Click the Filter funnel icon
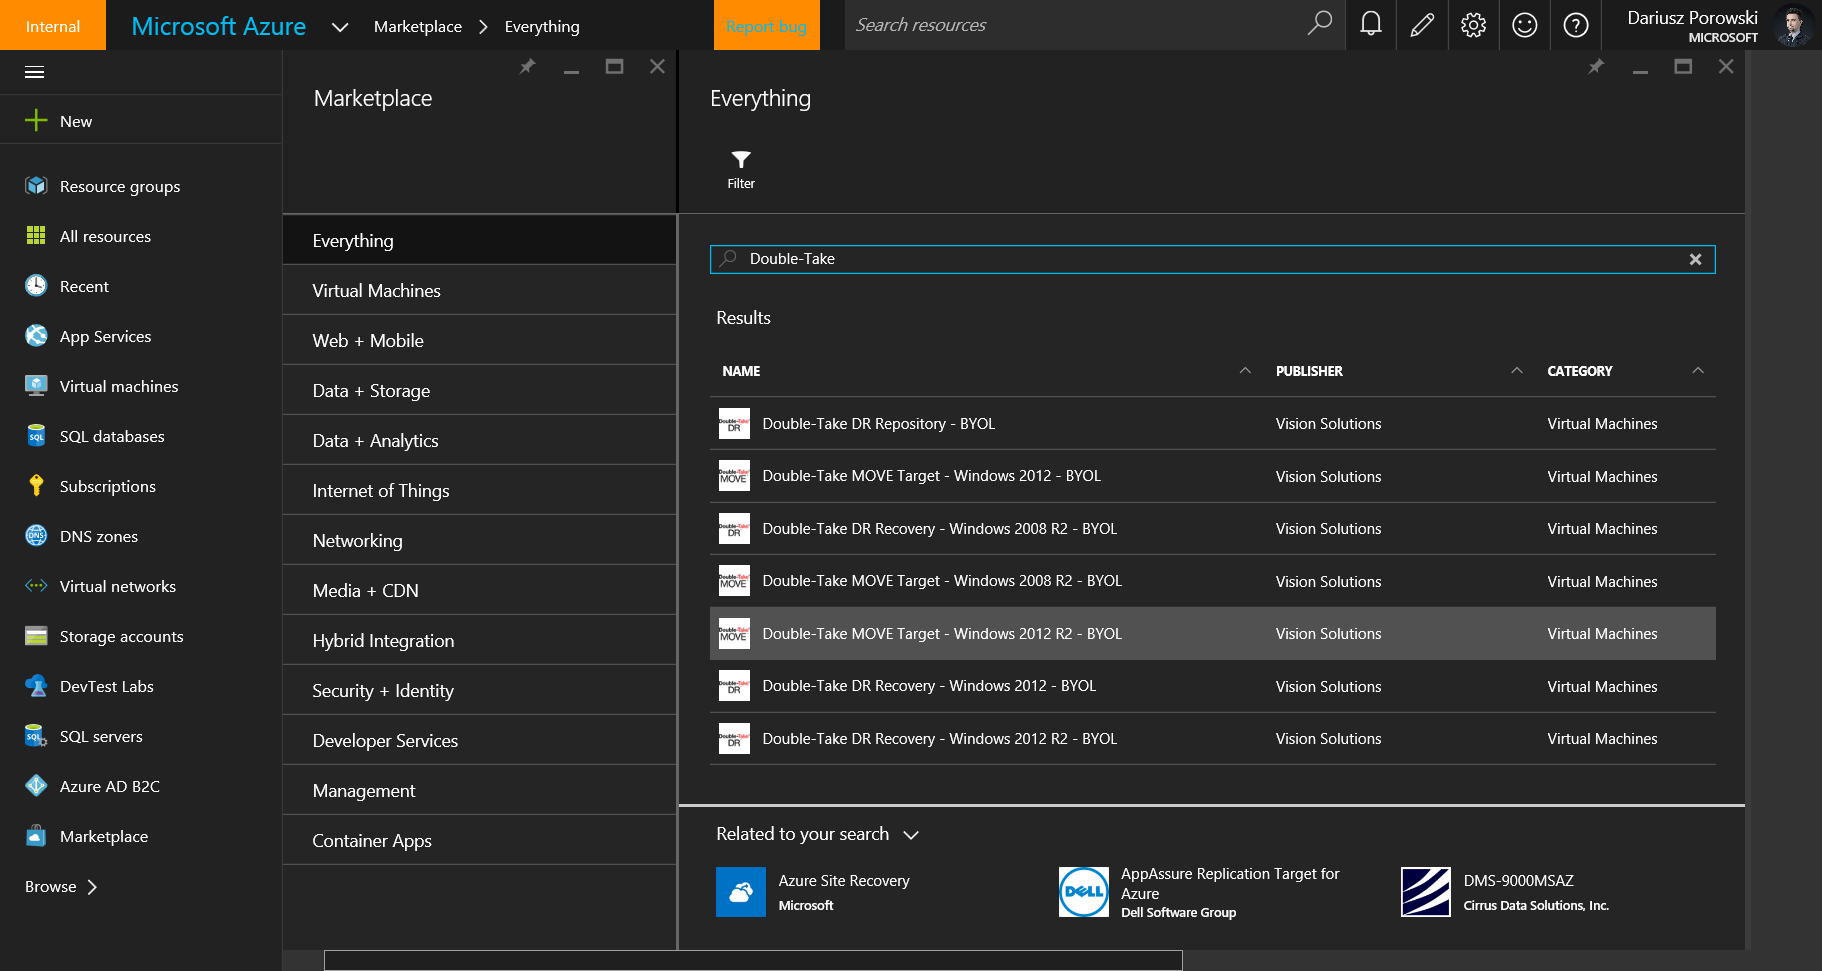 coord(741,160)
